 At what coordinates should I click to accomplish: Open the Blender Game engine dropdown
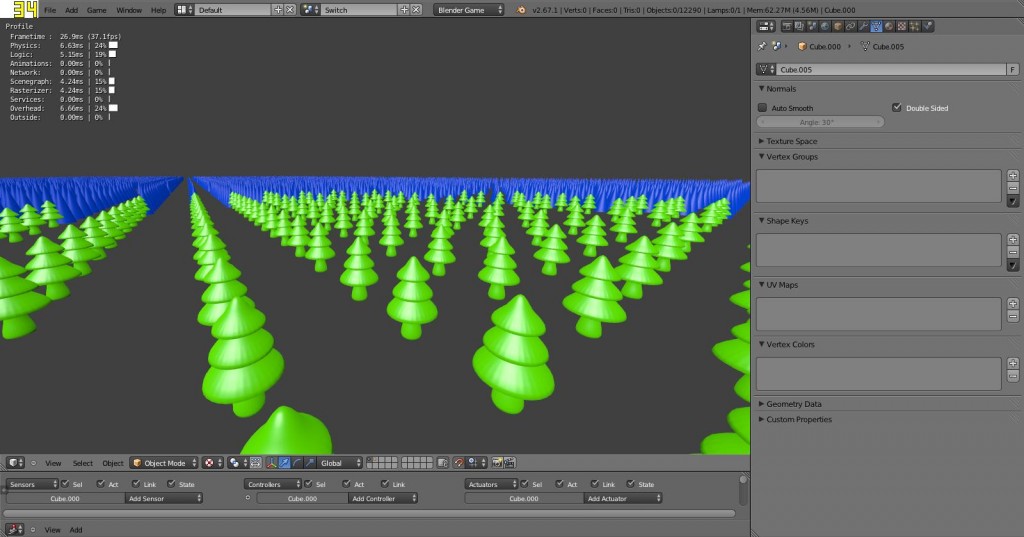click(x=468, y=10)
